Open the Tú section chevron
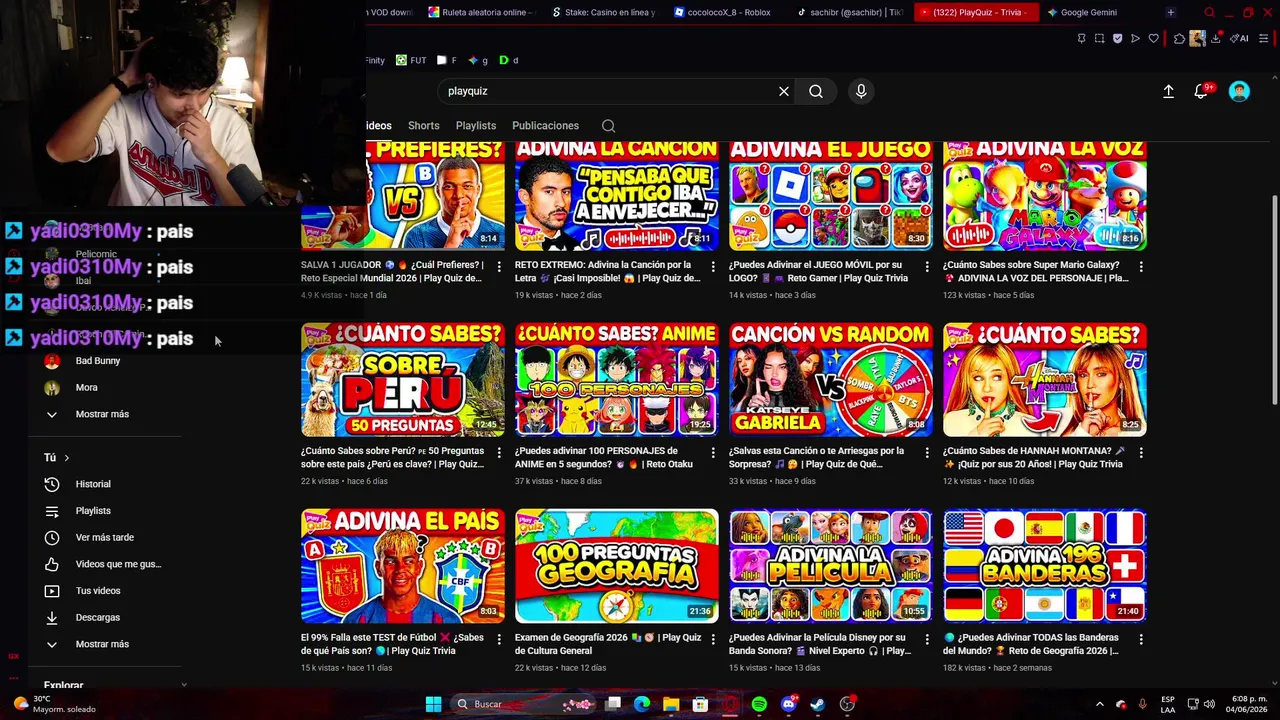The image size is (1280, 720). (x=67, y=458)
